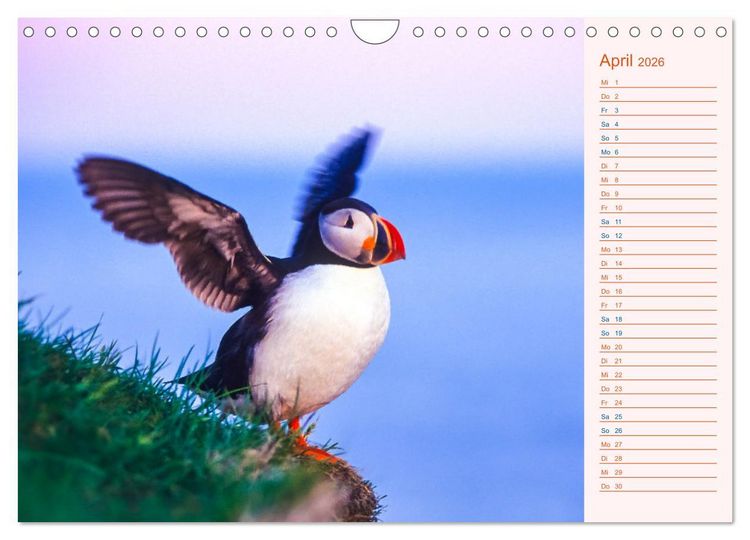Select the Sa 4 date row
The image size is (750, 540).
pos(658,124)
